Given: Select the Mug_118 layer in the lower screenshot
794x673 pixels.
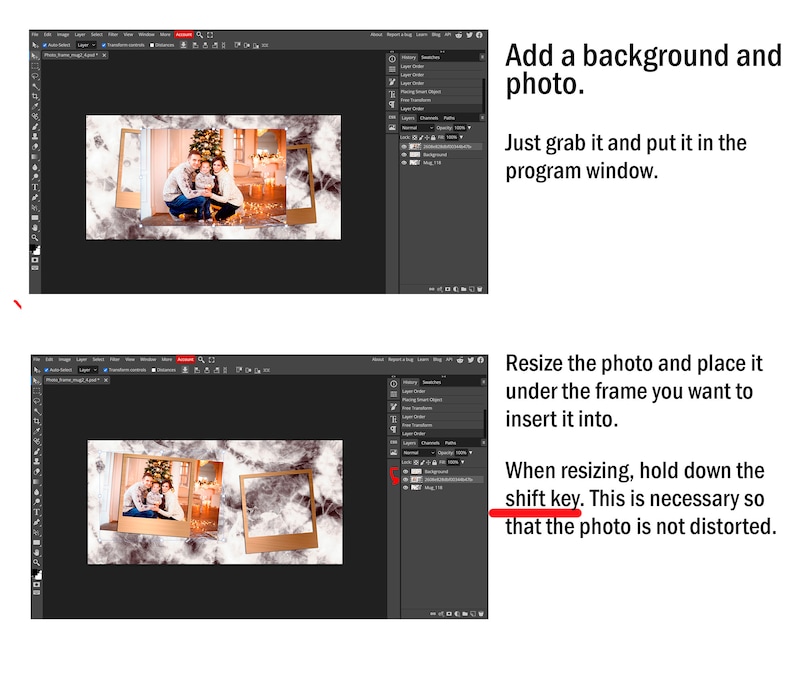Looking at the screenshot, I should (444, 488).
